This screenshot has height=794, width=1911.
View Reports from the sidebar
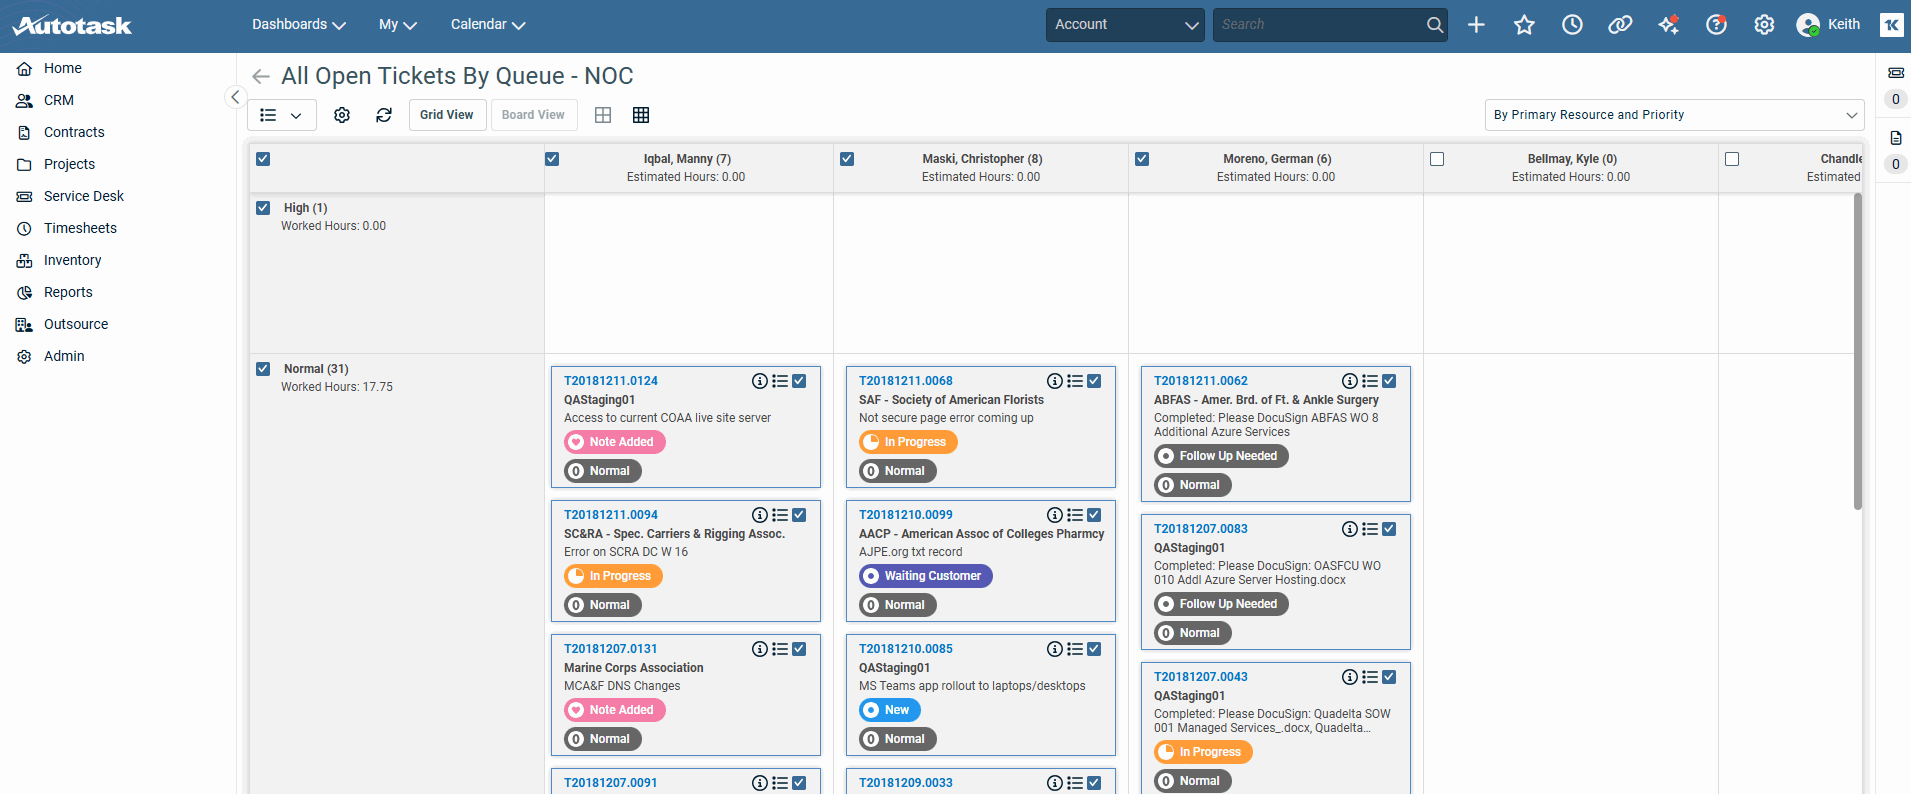(x=68, y=292)
